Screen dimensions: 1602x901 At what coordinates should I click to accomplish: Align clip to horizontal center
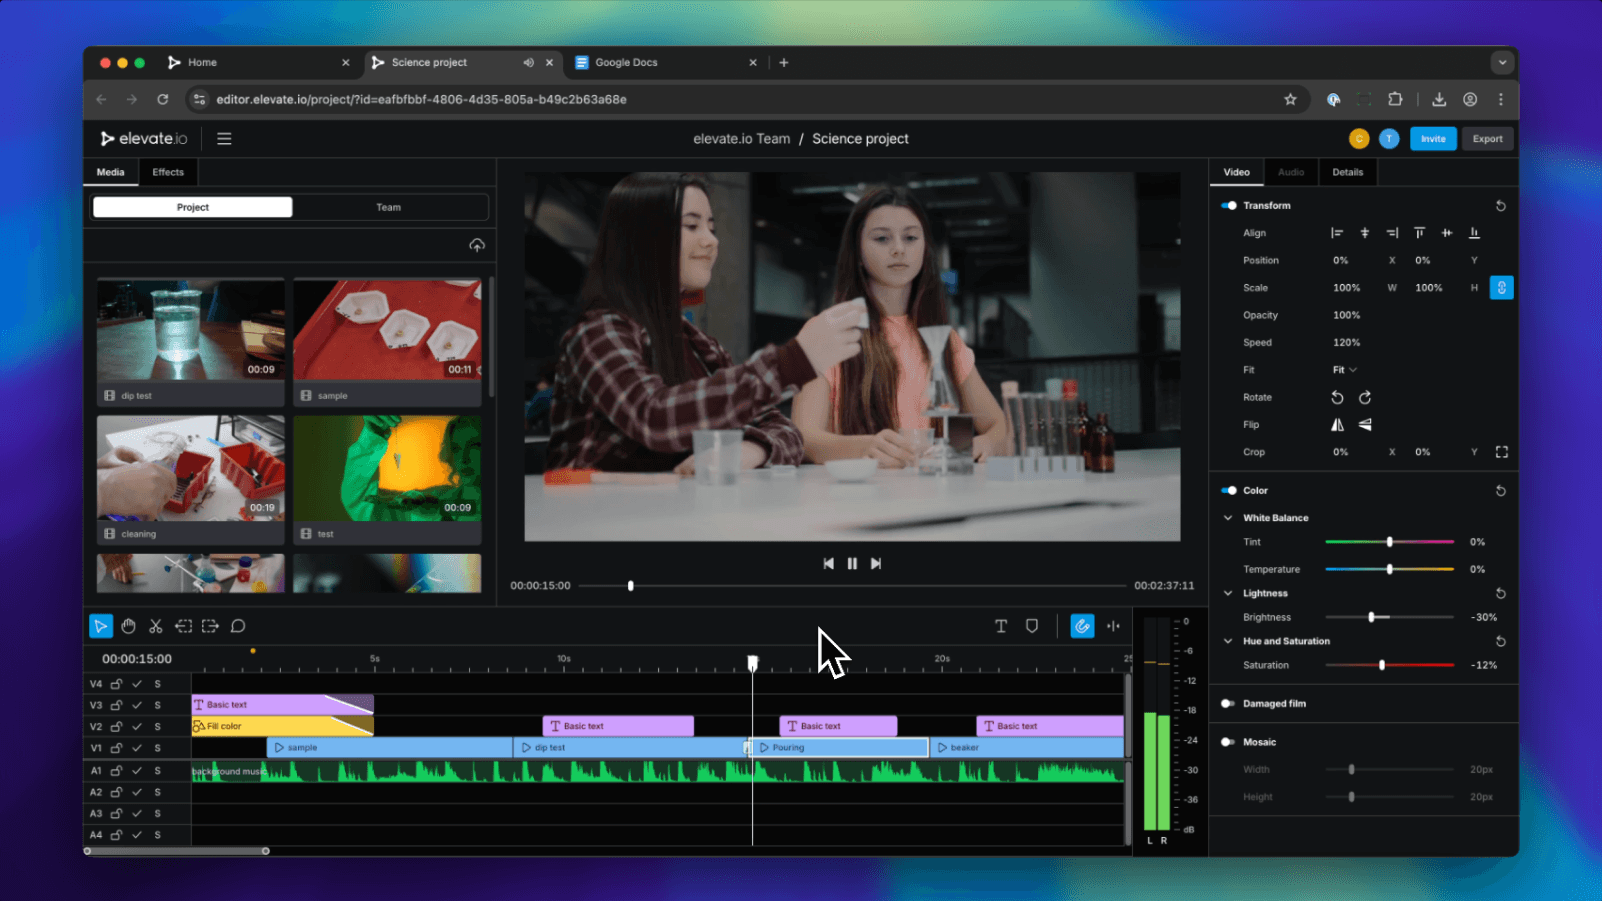pos(1365,233)
